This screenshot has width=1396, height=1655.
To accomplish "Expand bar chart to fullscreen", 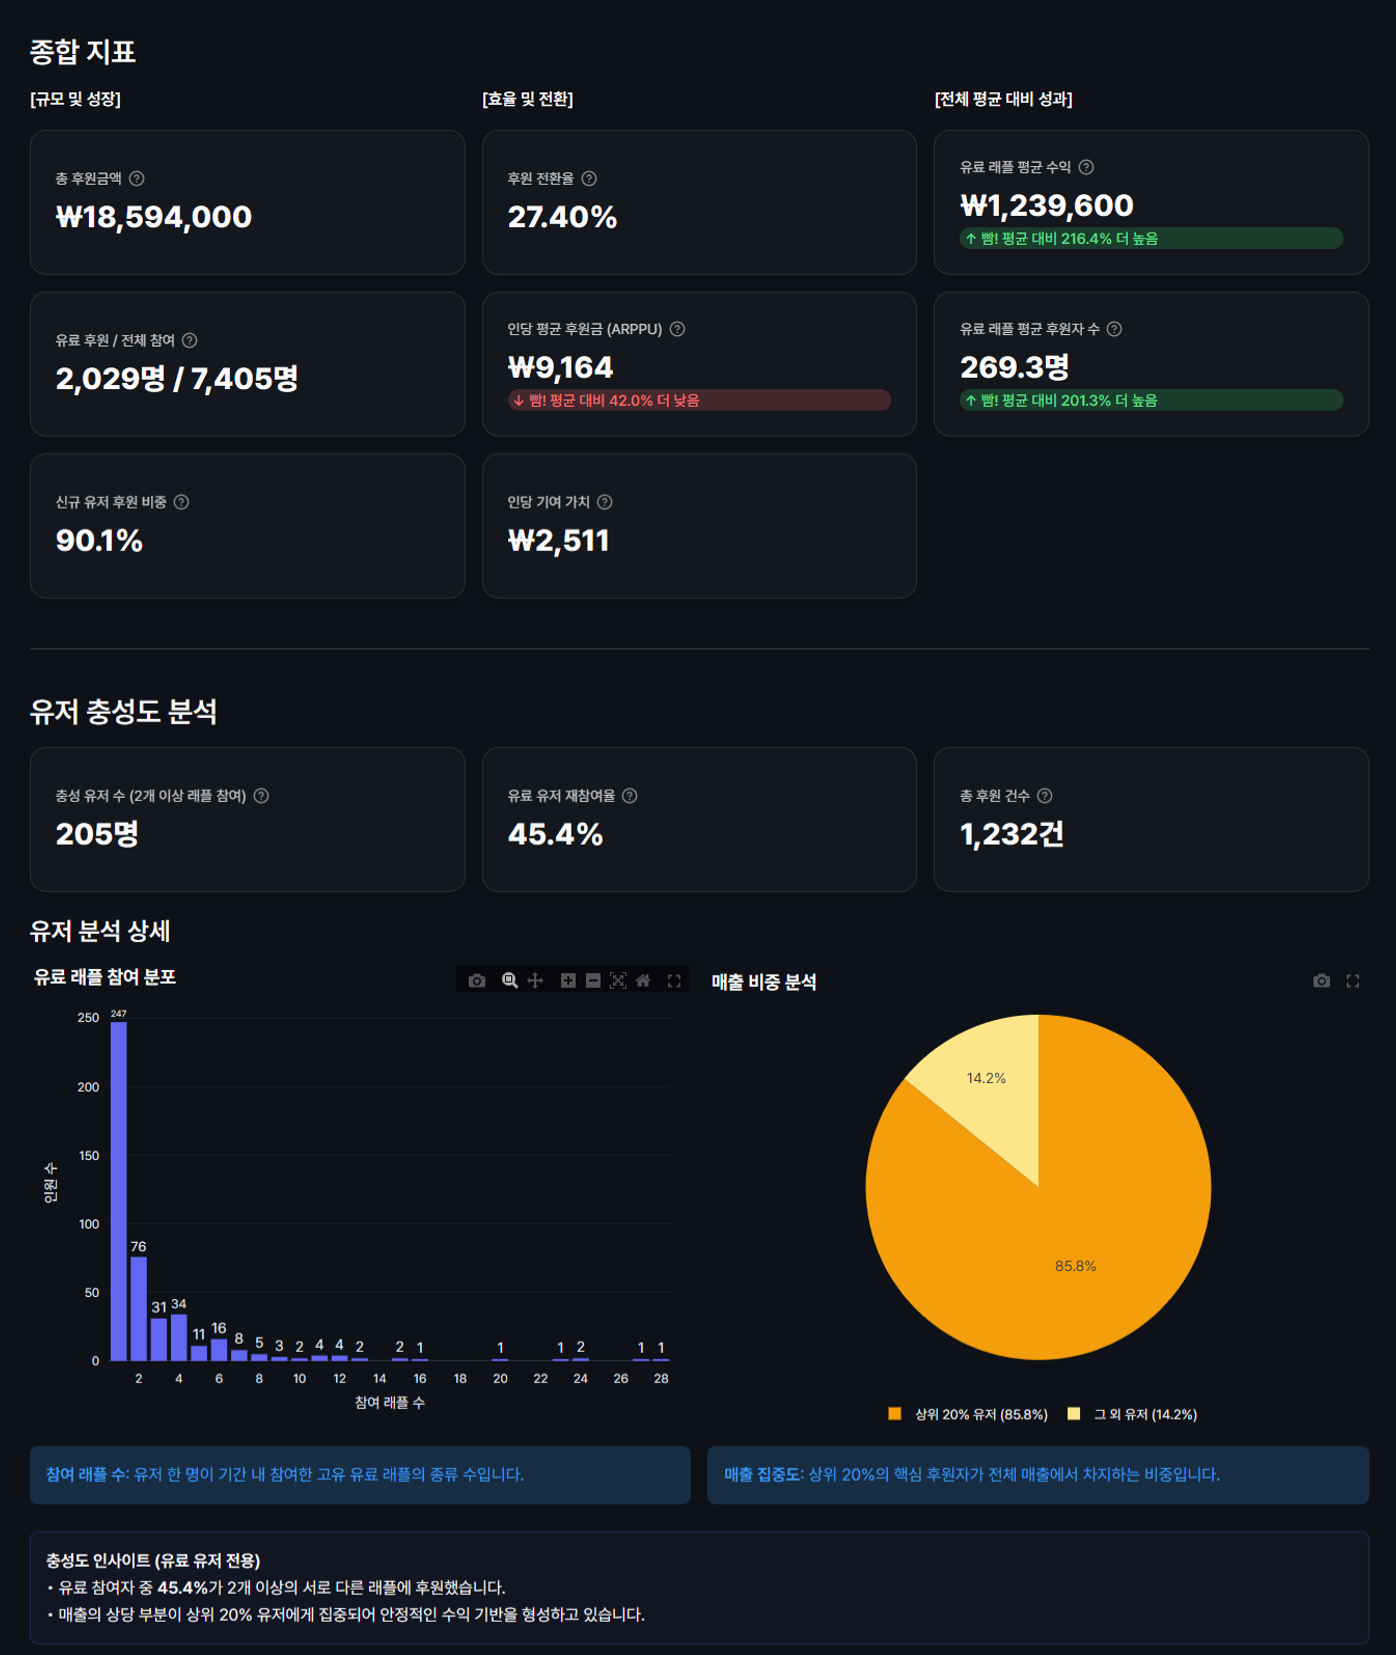I will [x=674, y=980].
